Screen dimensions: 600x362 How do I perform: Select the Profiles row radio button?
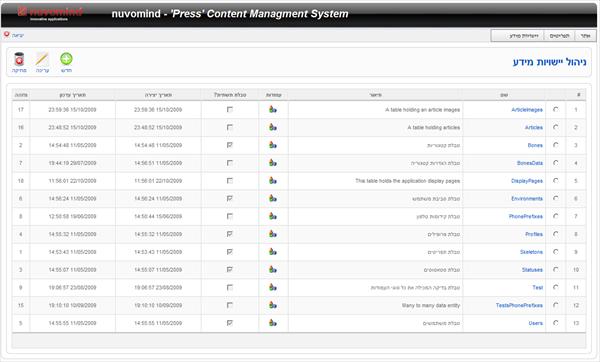coord(556,234)
